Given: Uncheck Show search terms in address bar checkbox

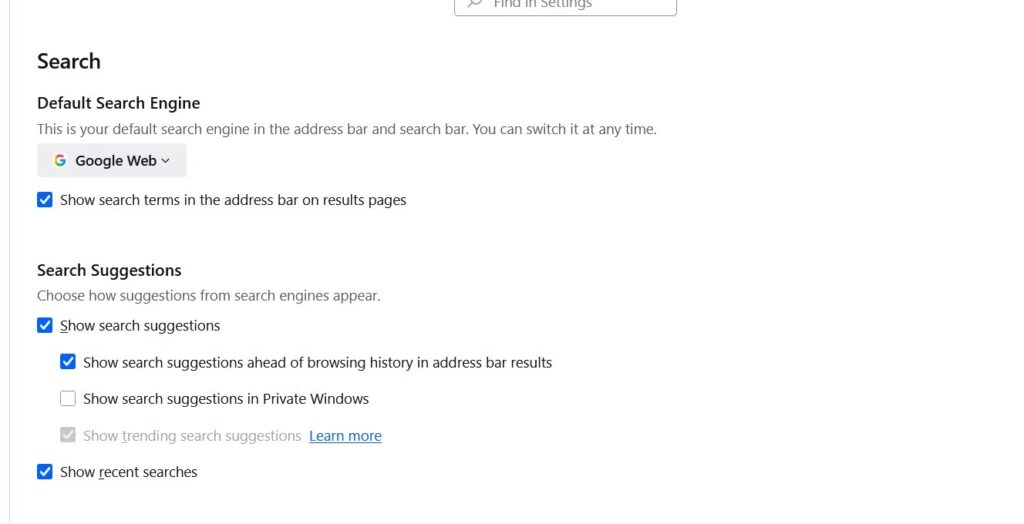Looking at the screenshot, I should click(45, 200).
